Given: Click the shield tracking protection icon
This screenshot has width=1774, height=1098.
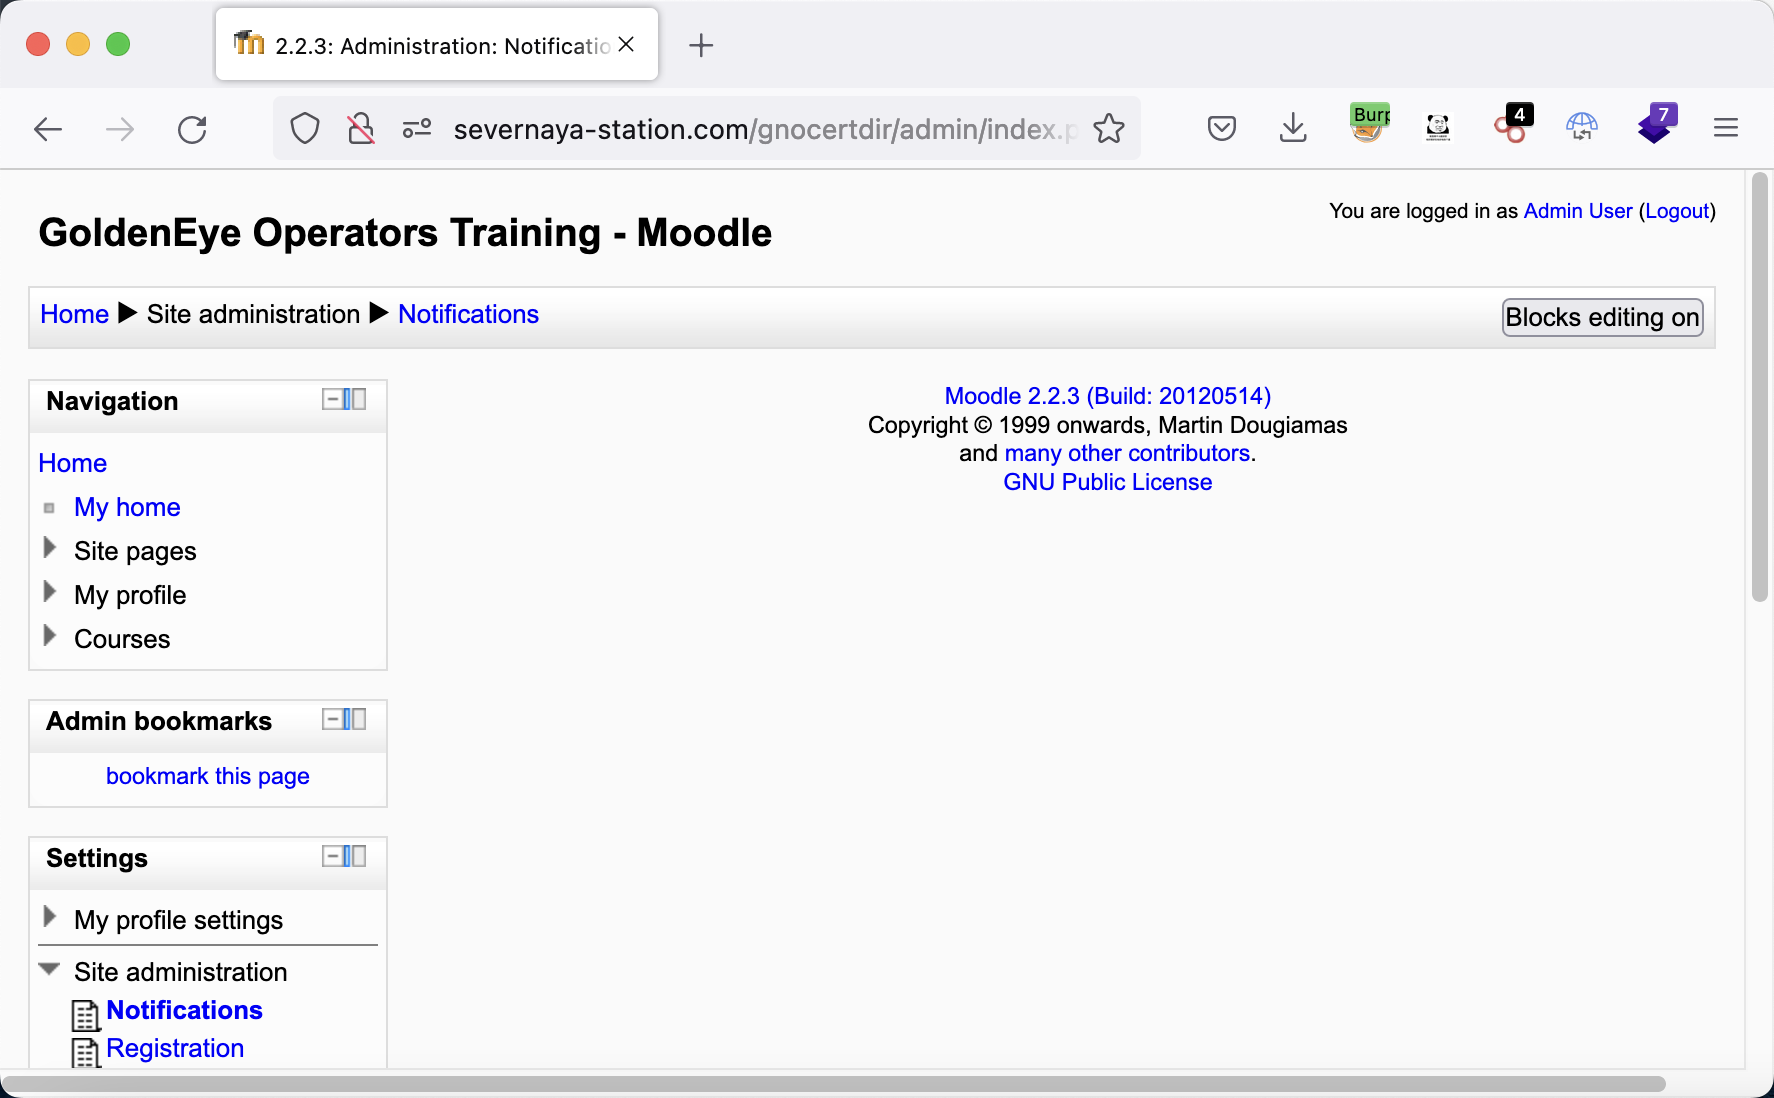Looking at the screenshot, I should tap(305, 129).
